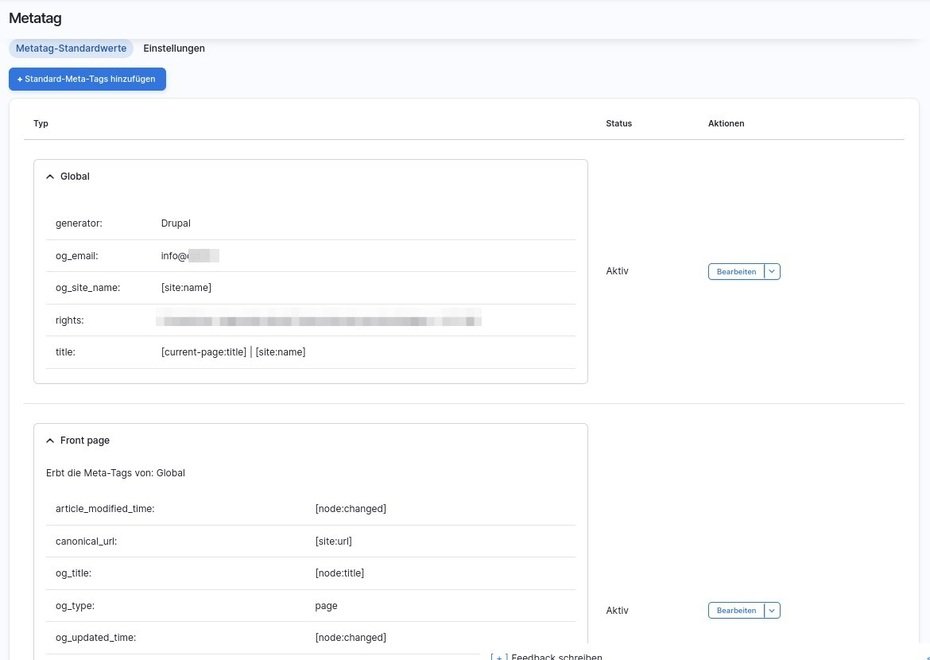Switch to the Einstellungen tab

point(174,48)
